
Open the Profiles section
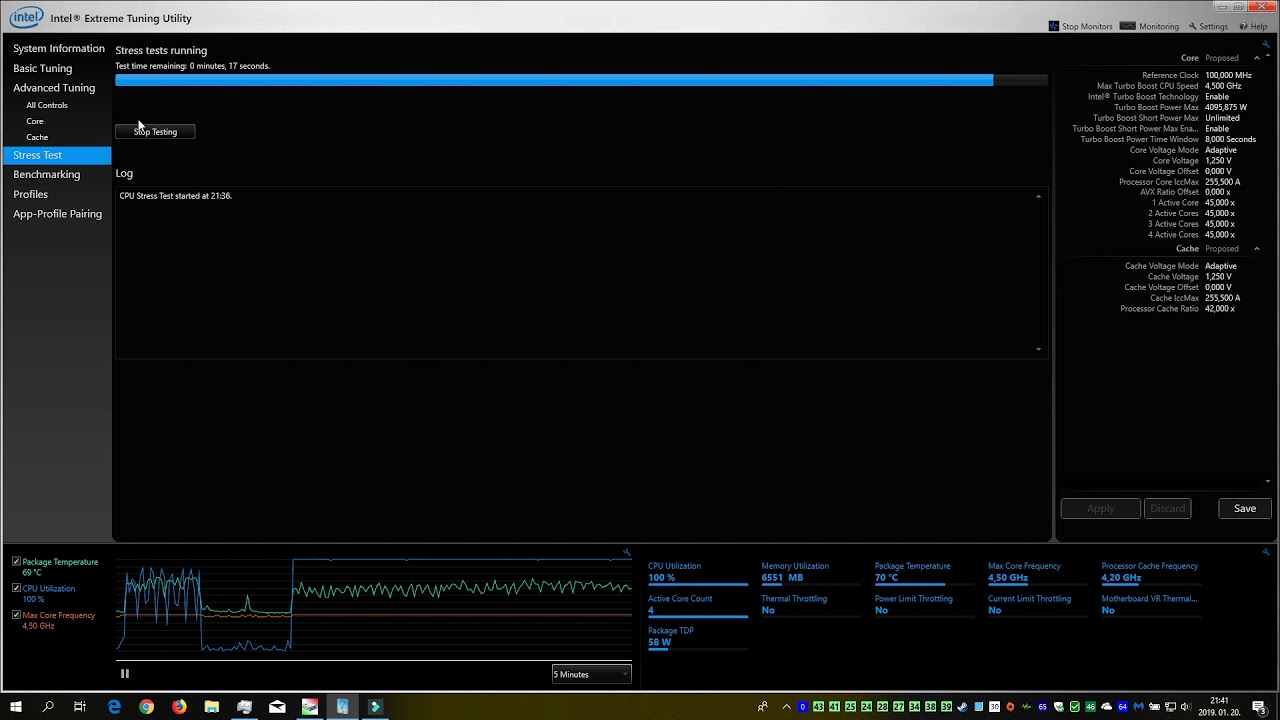[x=31, y=194]
